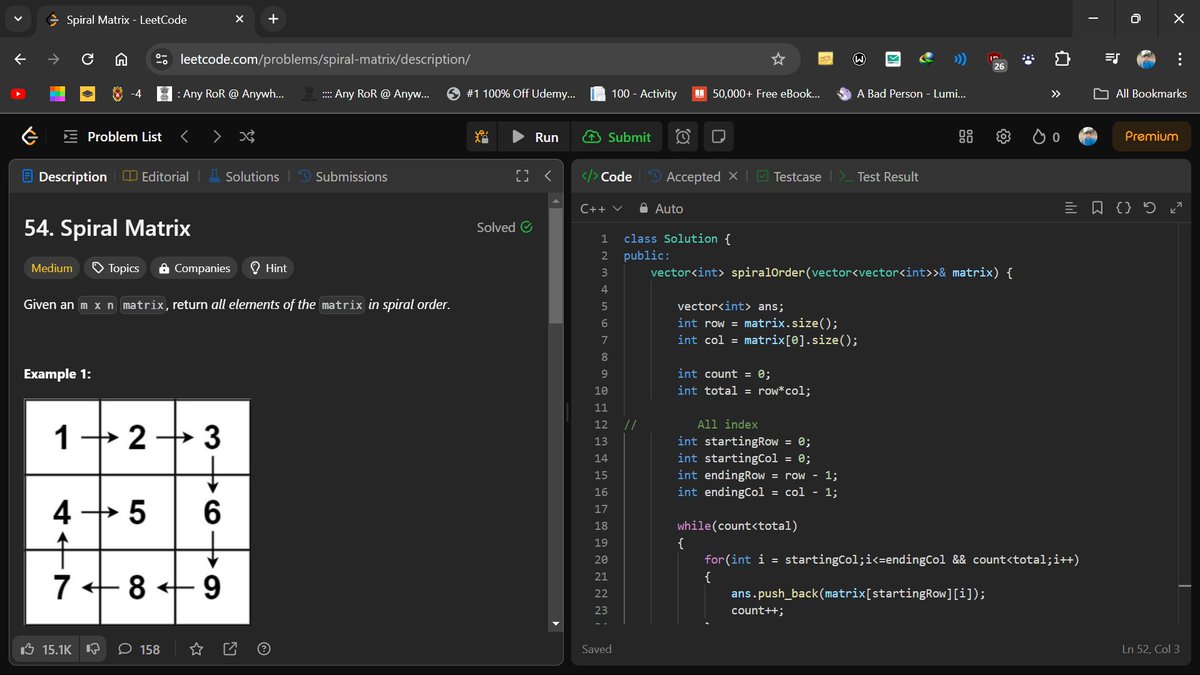Screen dimensions: 1200x675
Task: Open the Accepted tab
Action: coord(685,176)
